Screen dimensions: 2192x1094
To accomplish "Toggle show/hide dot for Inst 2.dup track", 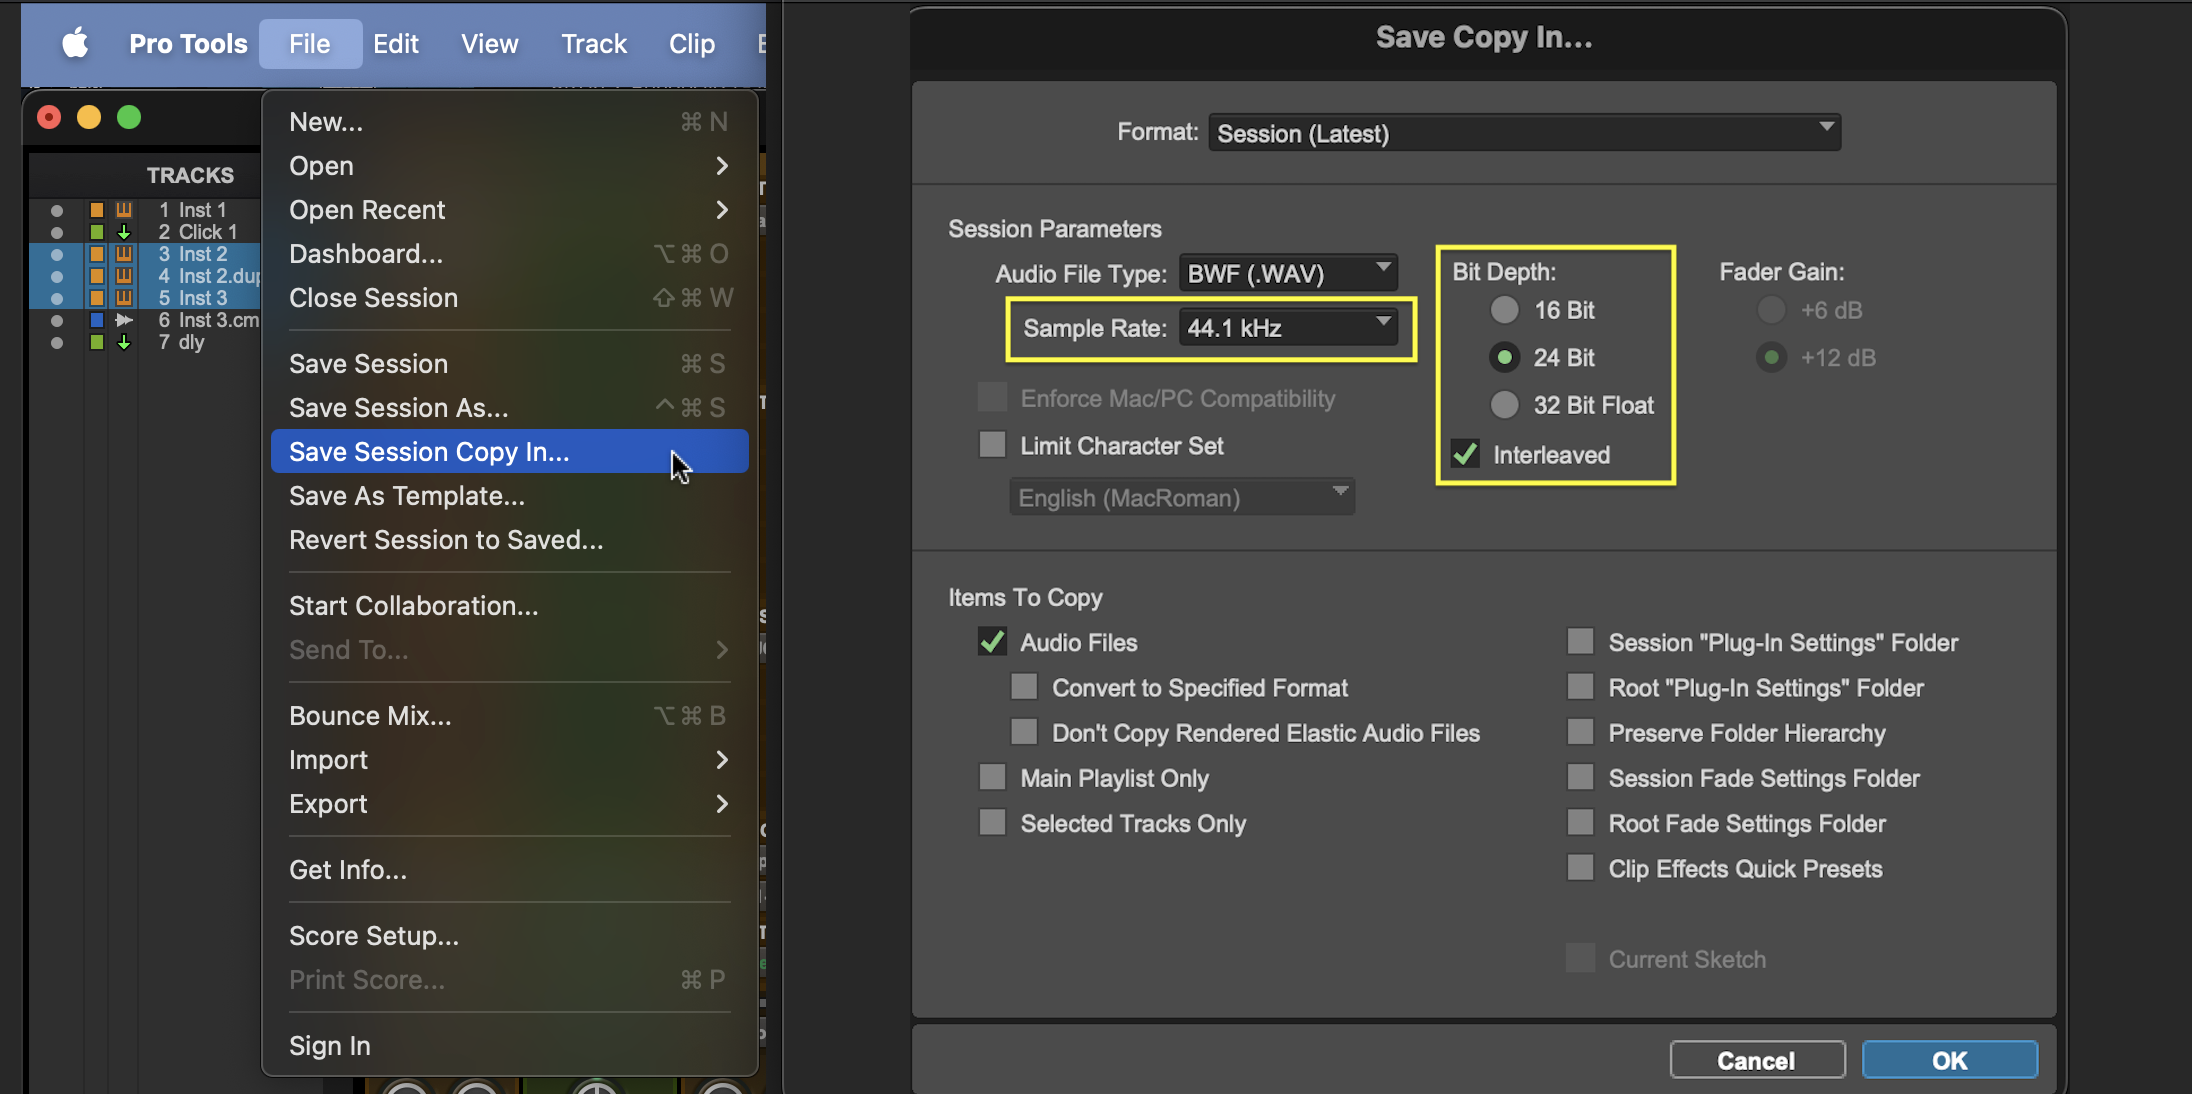I will 57,276.
